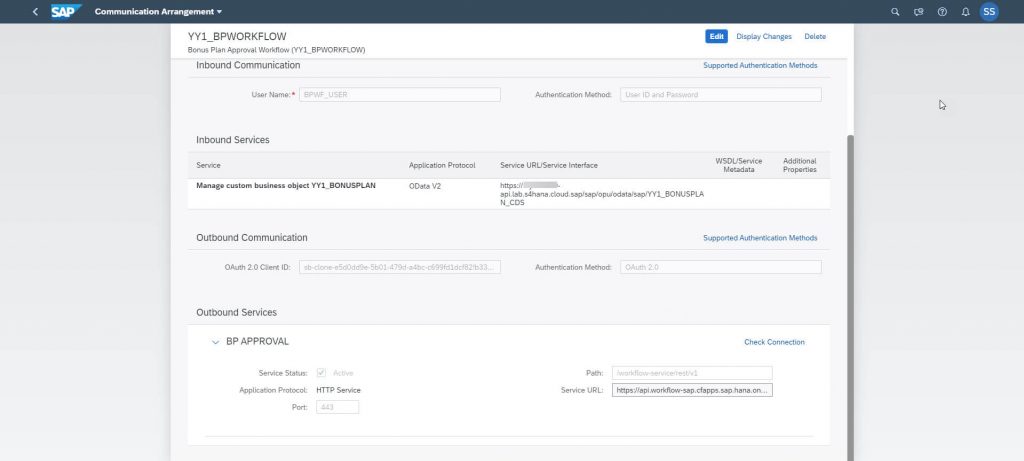
Task: Click the Service column header
Action: (x=208, y=165)
